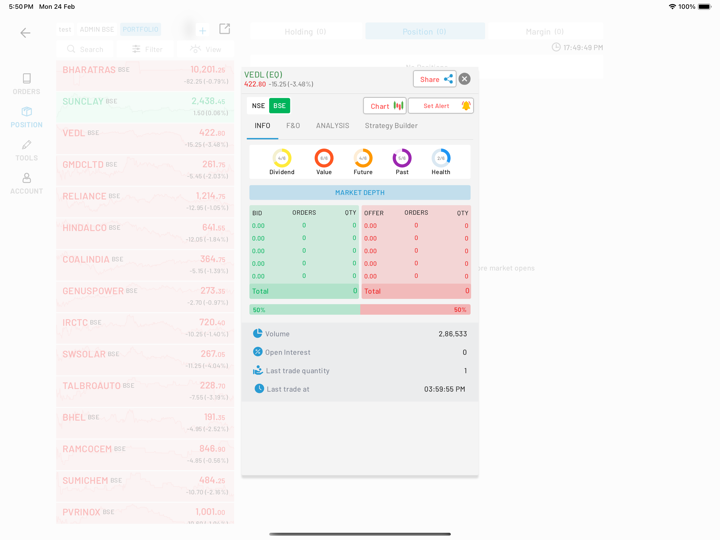Switch to the ANALYSIS tab

[x=332, y=126]
